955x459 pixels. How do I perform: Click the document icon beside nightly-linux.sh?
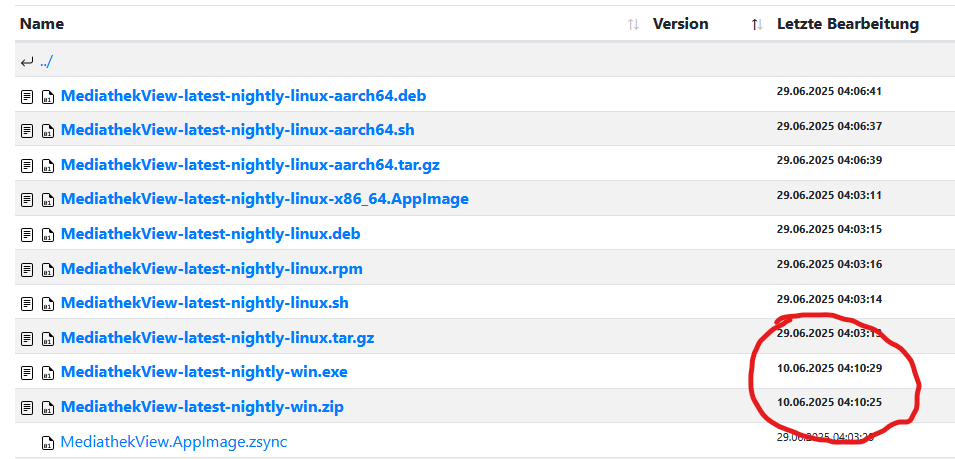(x=27, y=303)
